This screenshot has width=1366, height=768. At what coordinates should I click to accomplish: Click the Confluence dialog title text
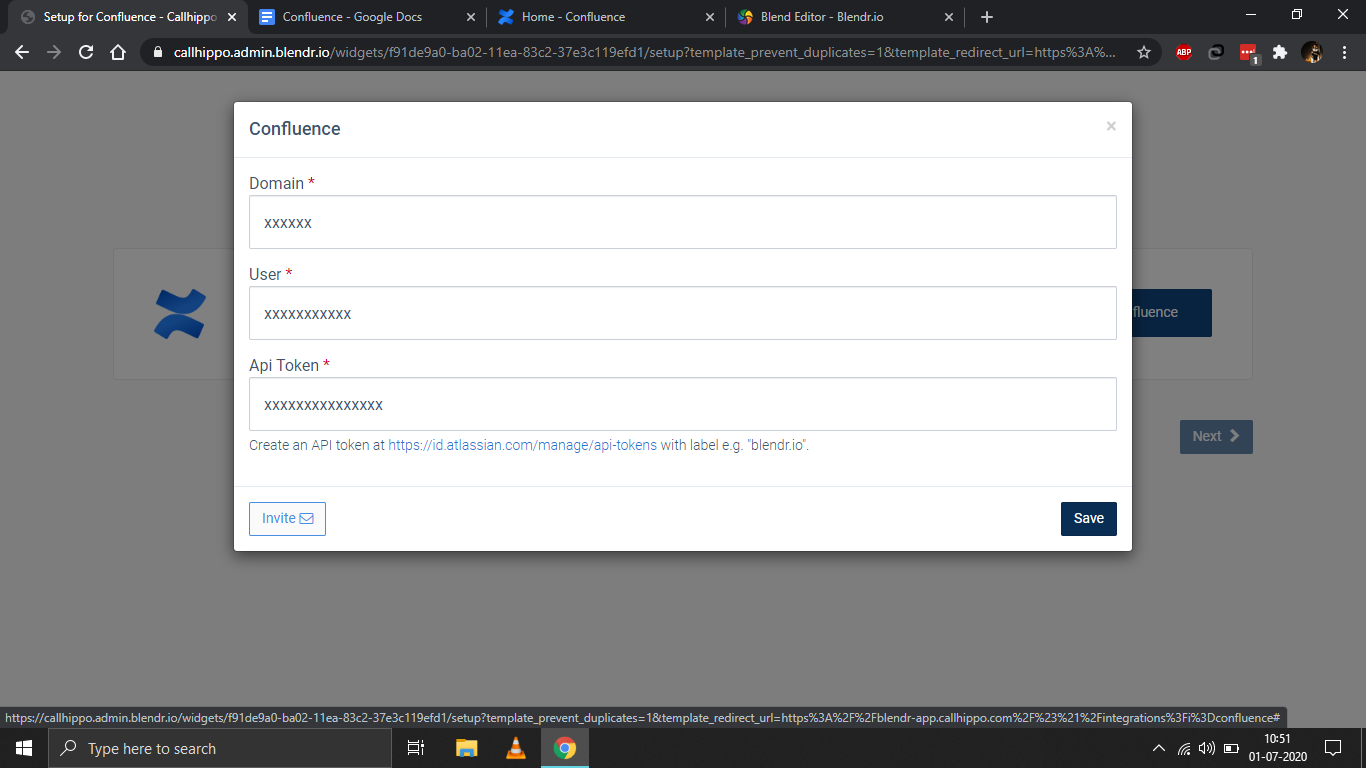295,129
